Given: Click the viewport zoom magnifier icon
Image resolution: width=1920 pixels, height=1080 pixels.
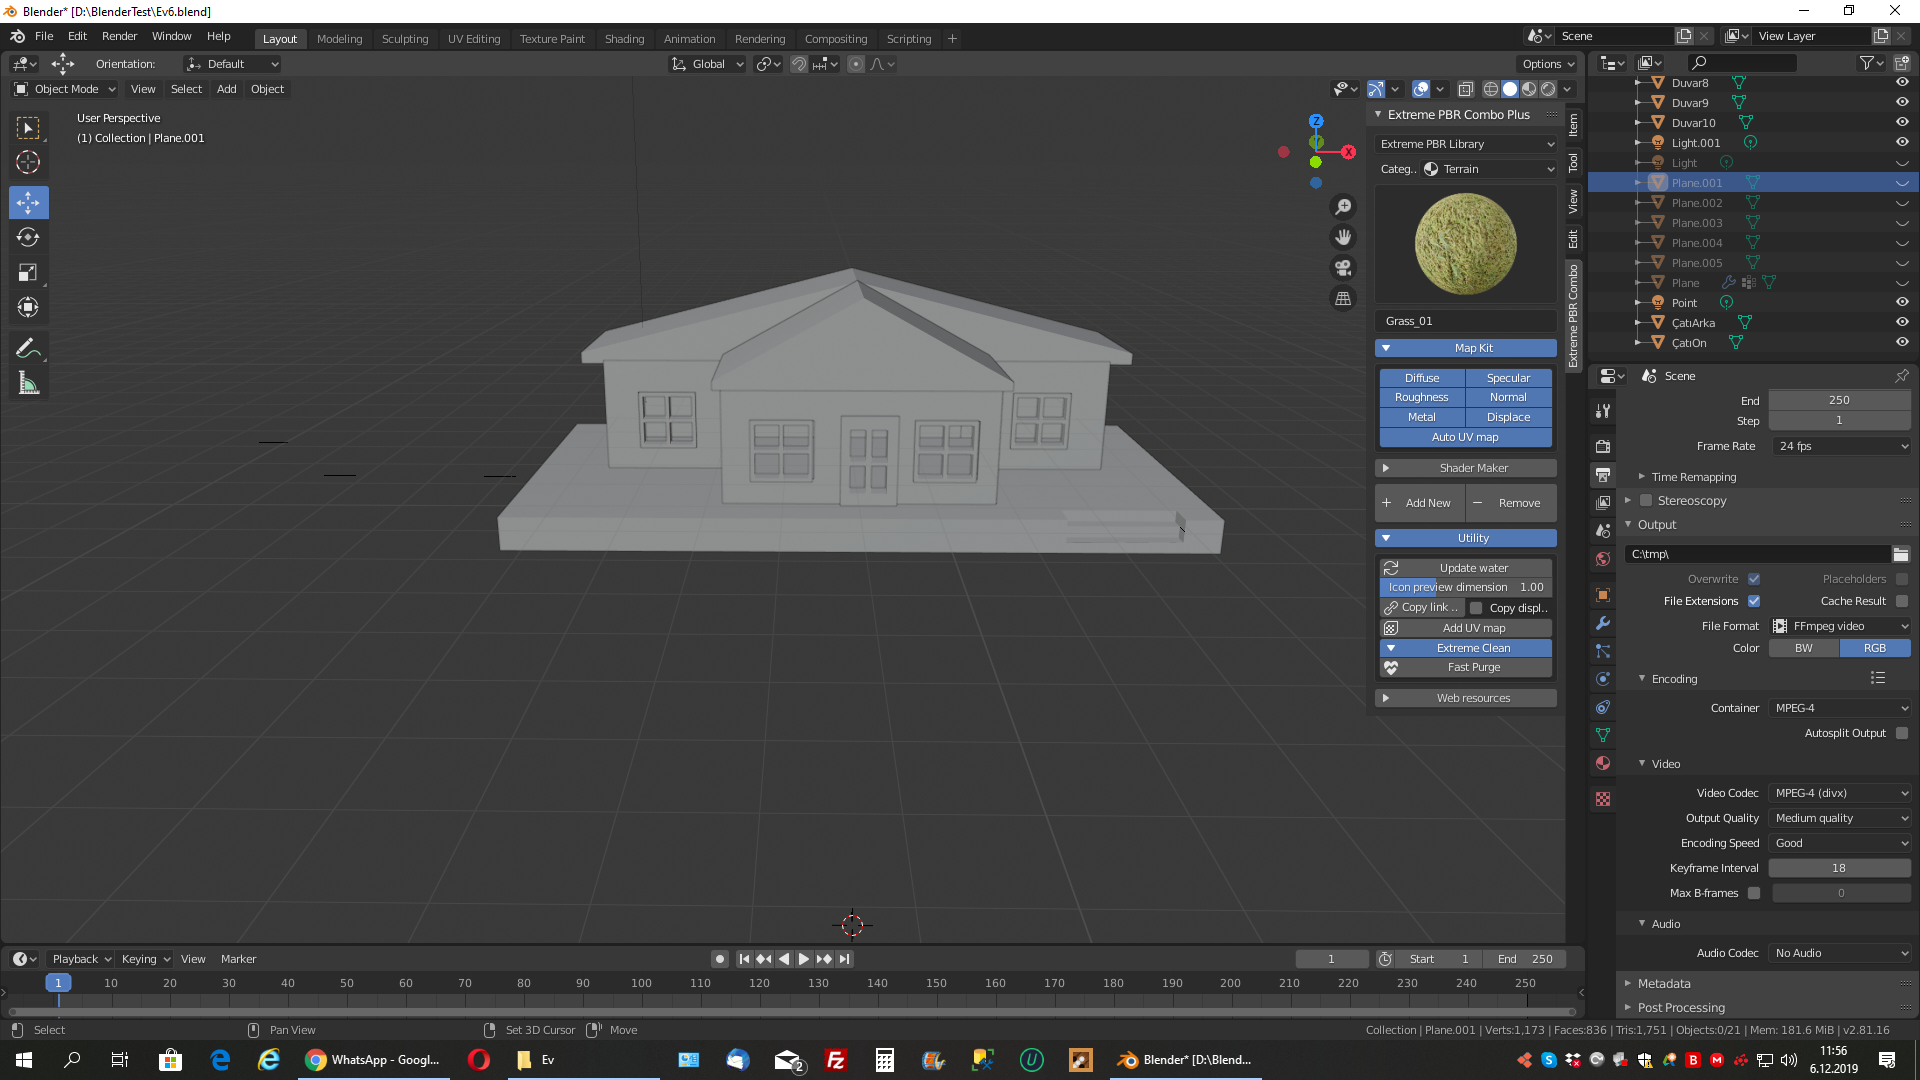Looking at the screenshot, I should tap(1343, 206).
